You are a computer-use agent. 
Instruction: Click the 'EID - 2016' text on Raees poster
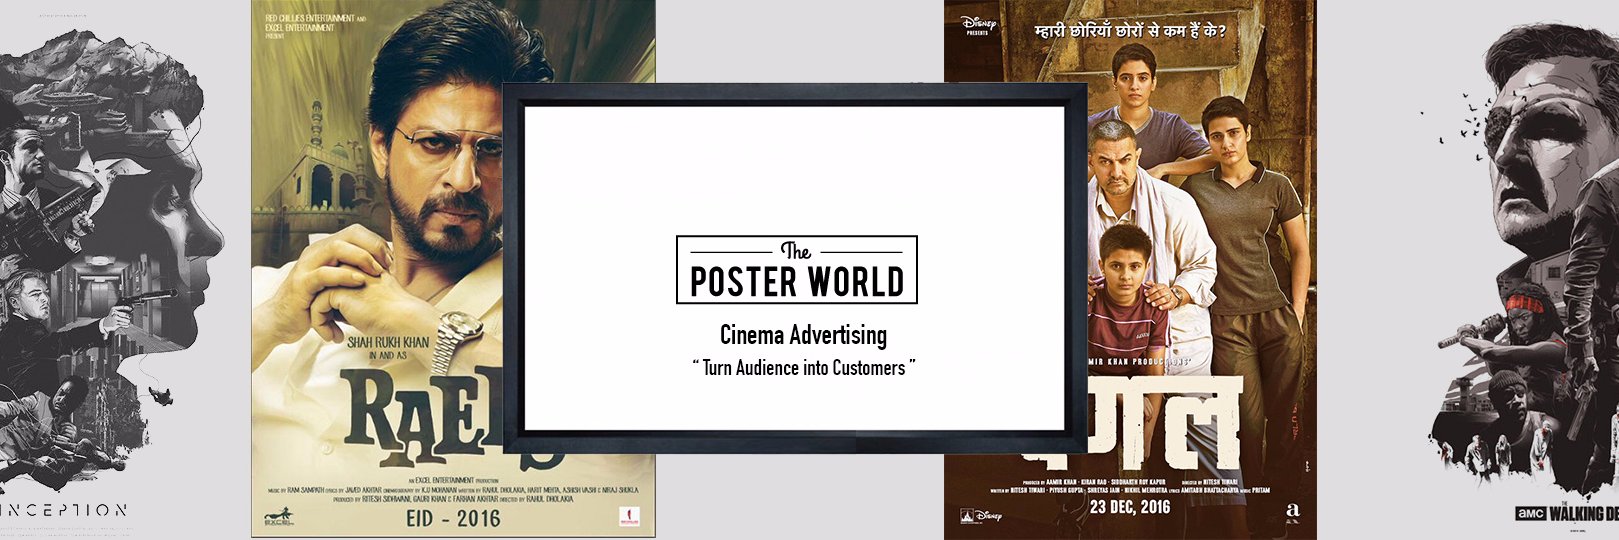(x=453, y=519)
